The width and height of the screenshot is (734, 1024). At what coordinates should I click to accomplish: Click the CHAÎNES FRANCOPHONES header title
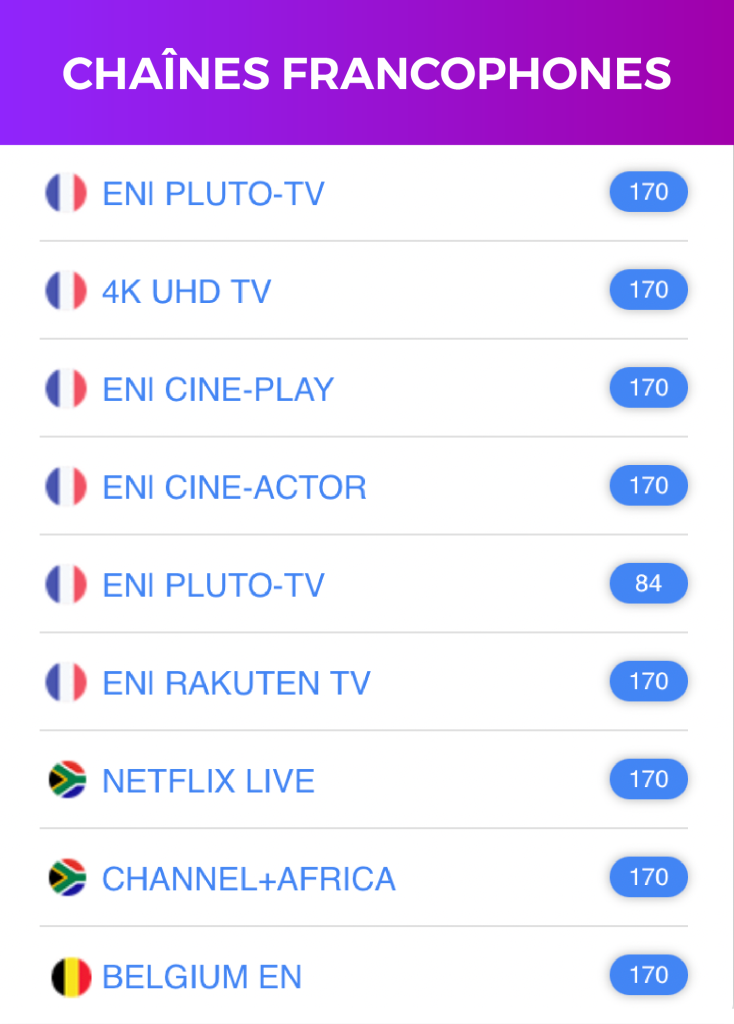point(367,74)
